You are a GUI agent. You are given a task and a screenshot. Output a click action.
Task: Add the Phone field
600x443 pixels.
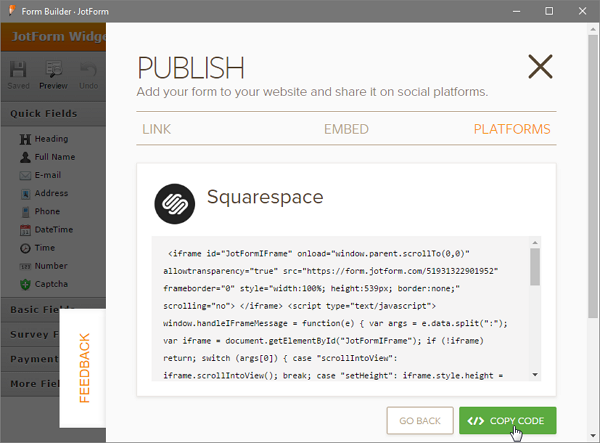[47, 211]
